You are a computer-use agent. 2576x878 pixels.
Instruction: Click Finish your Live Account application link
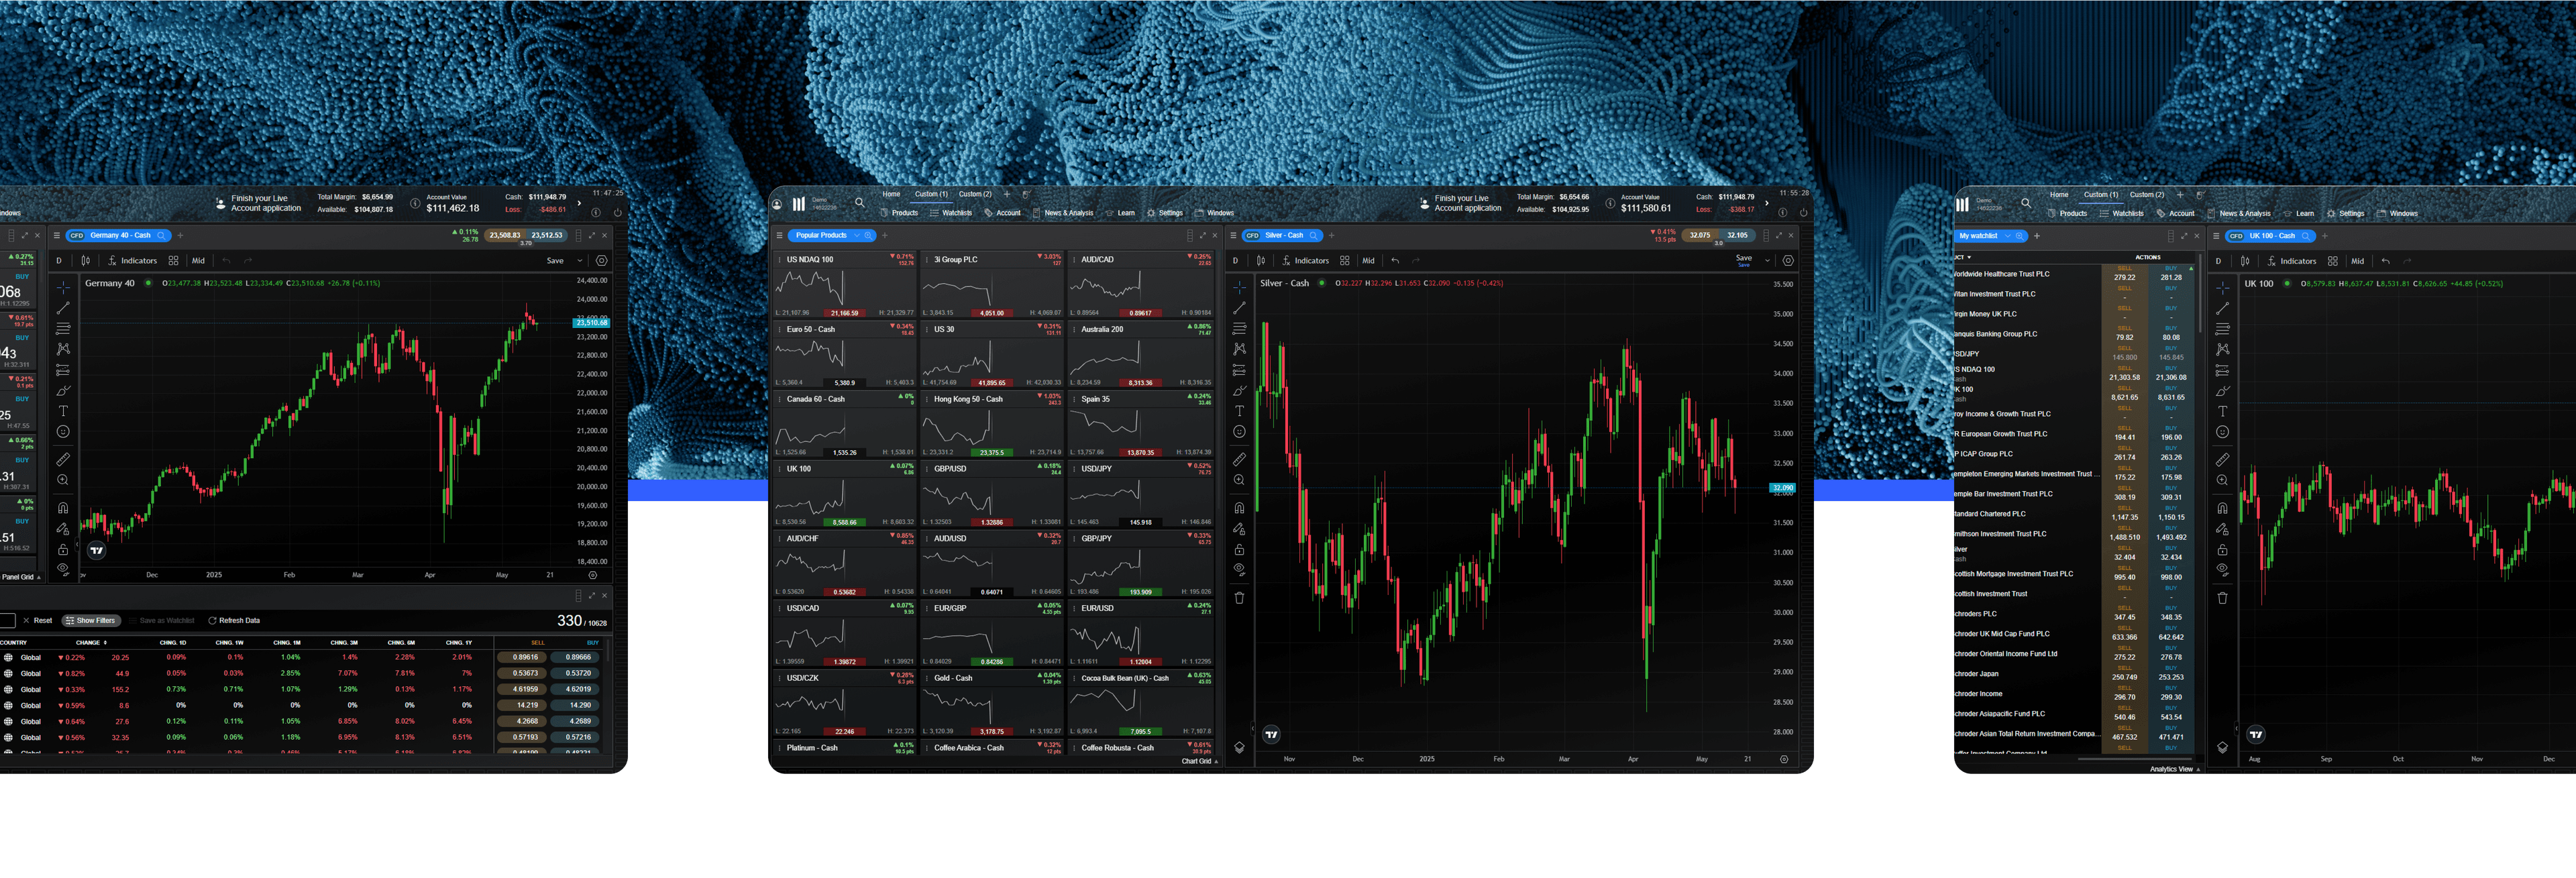tap(1467, 203)
